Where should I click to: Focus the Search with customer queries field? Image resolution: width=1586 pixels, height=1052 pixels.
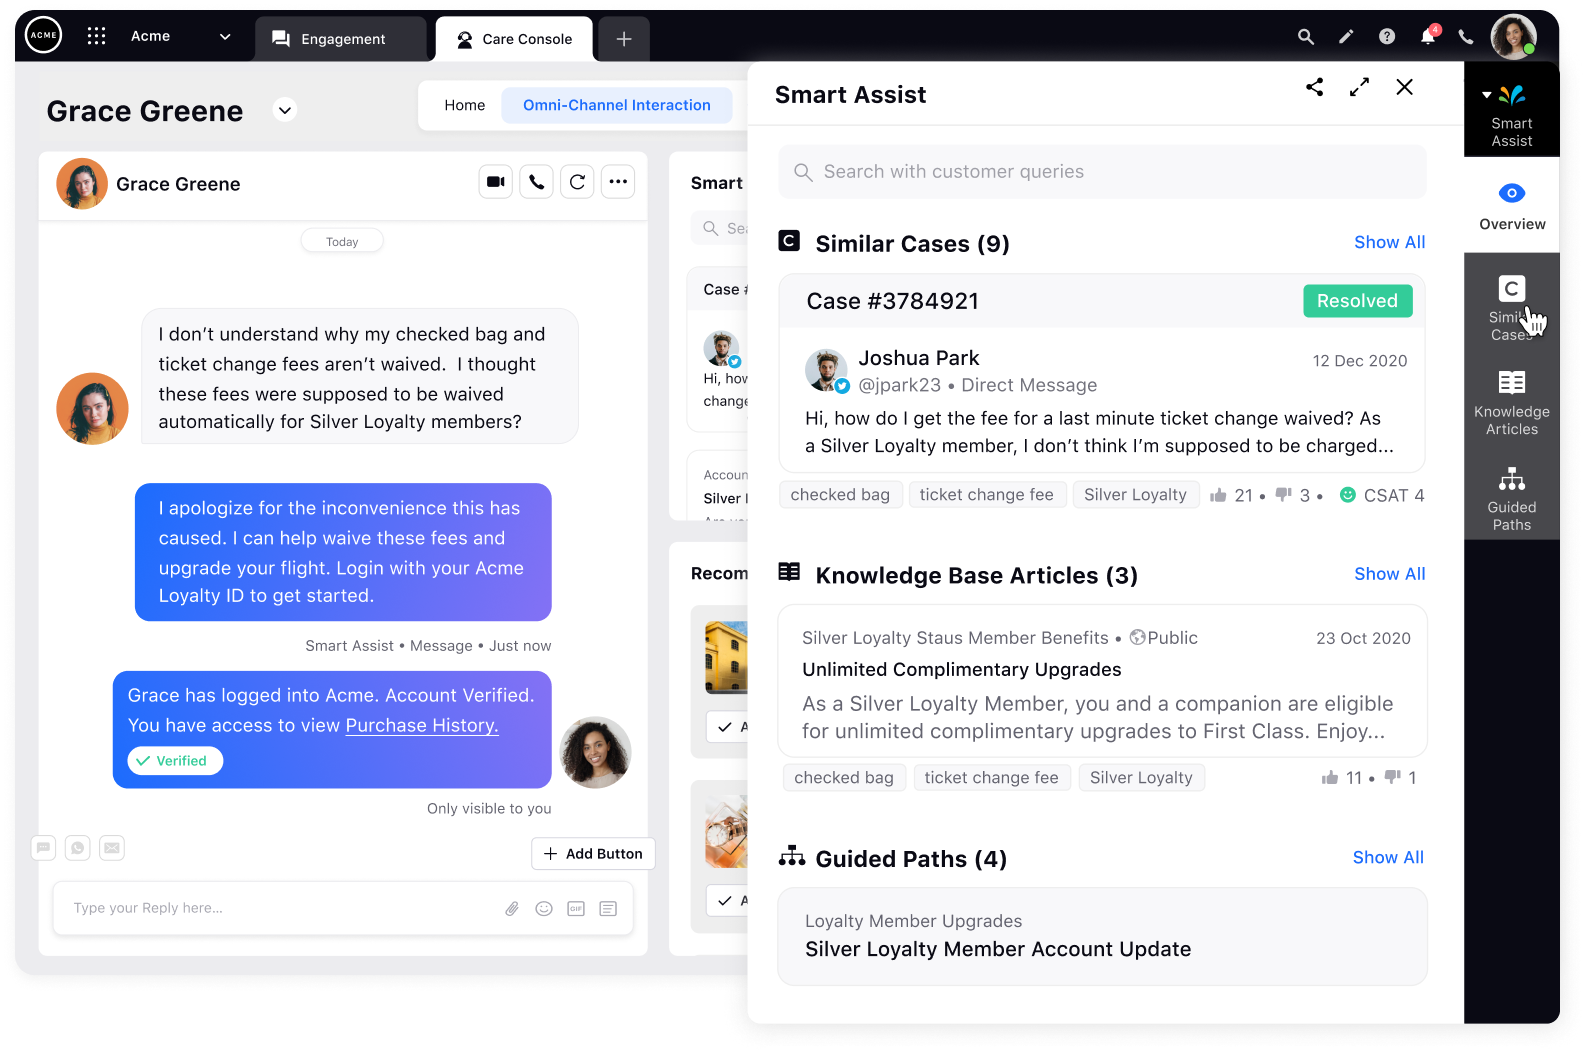point(1102,172)
